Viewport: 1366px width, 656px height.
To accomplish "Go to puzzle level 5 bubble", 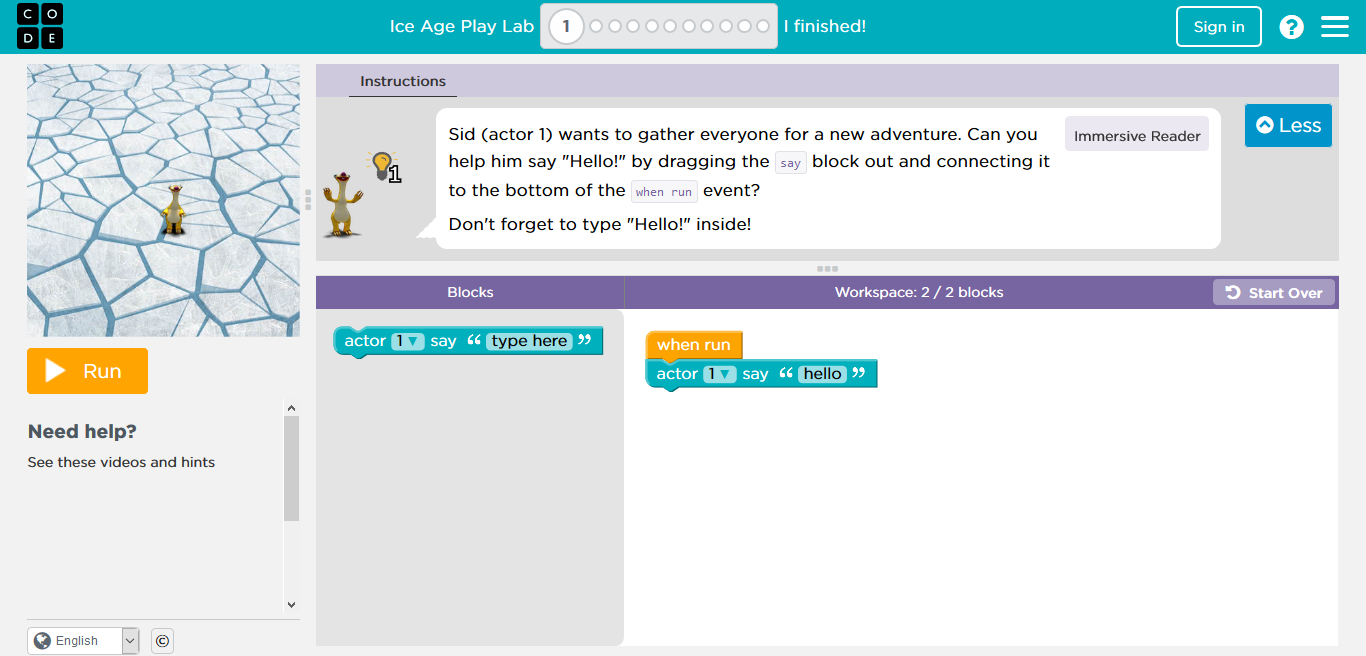I will click(x=652, y=26).
